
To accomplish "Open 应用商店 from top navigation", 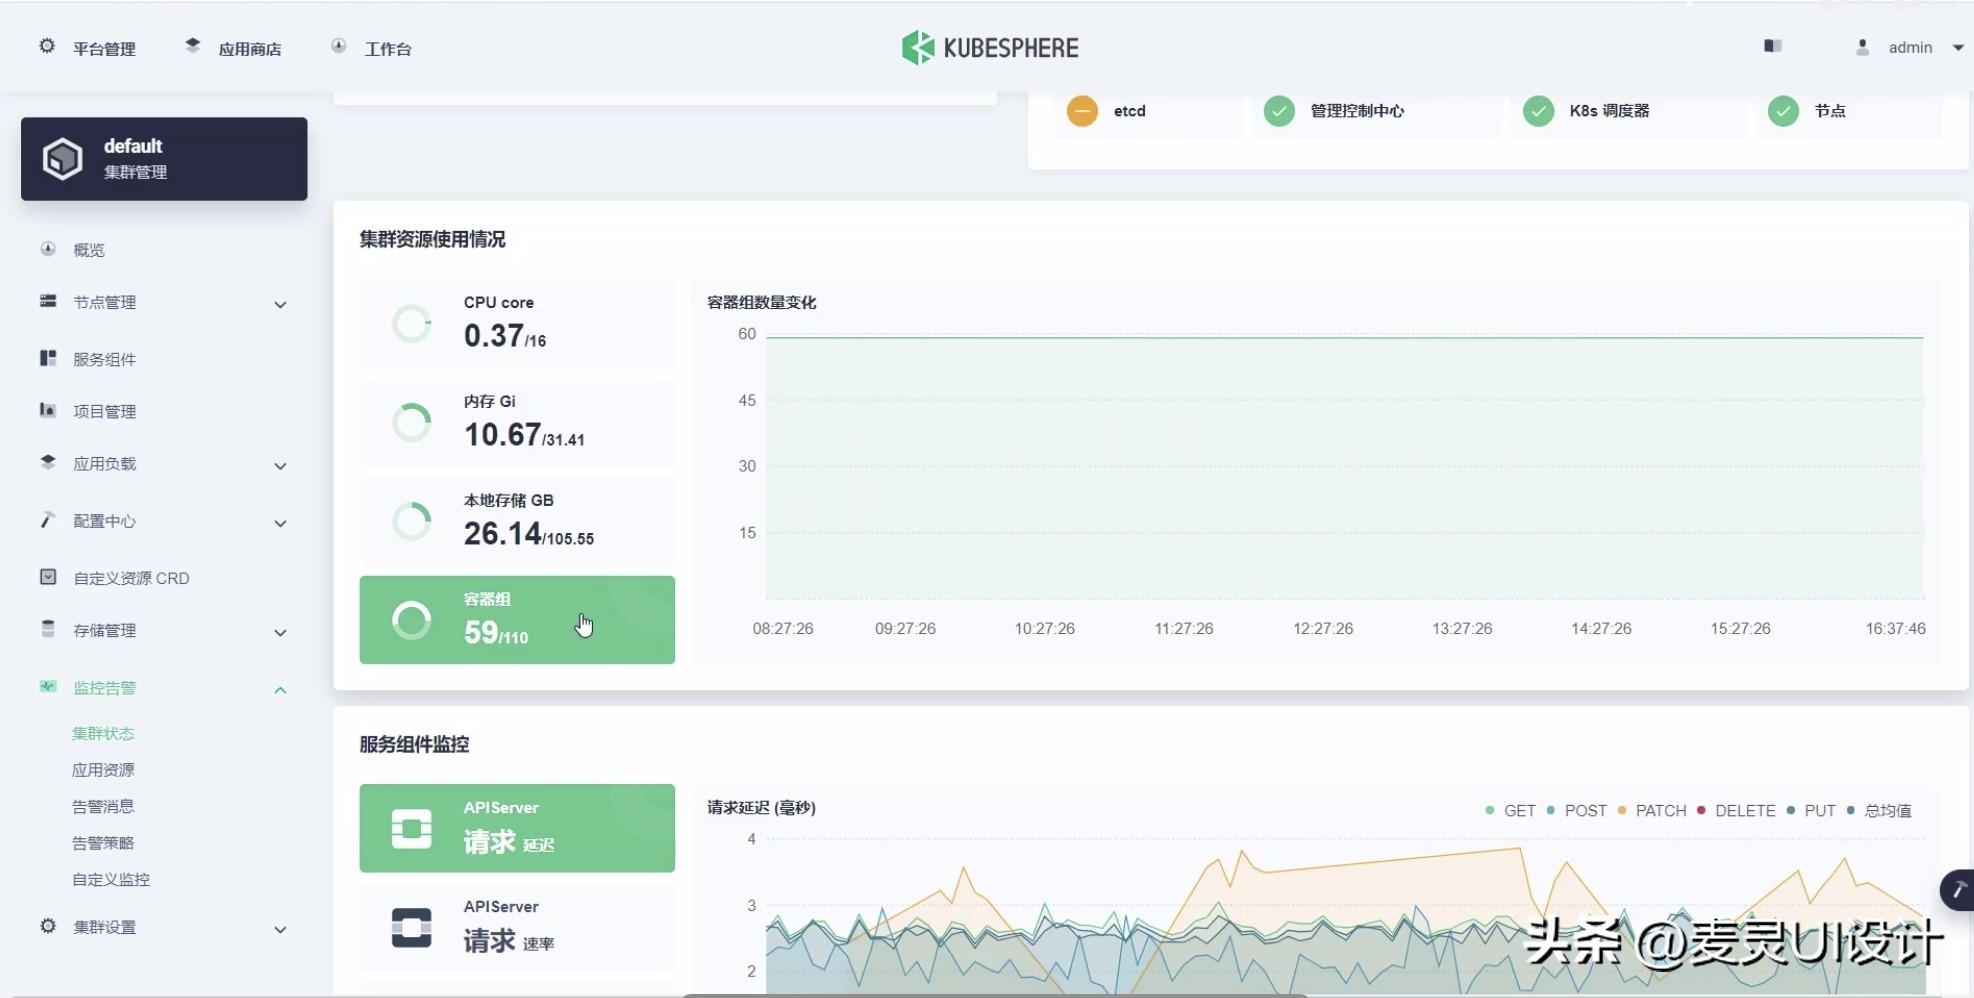I will point(249,49).
